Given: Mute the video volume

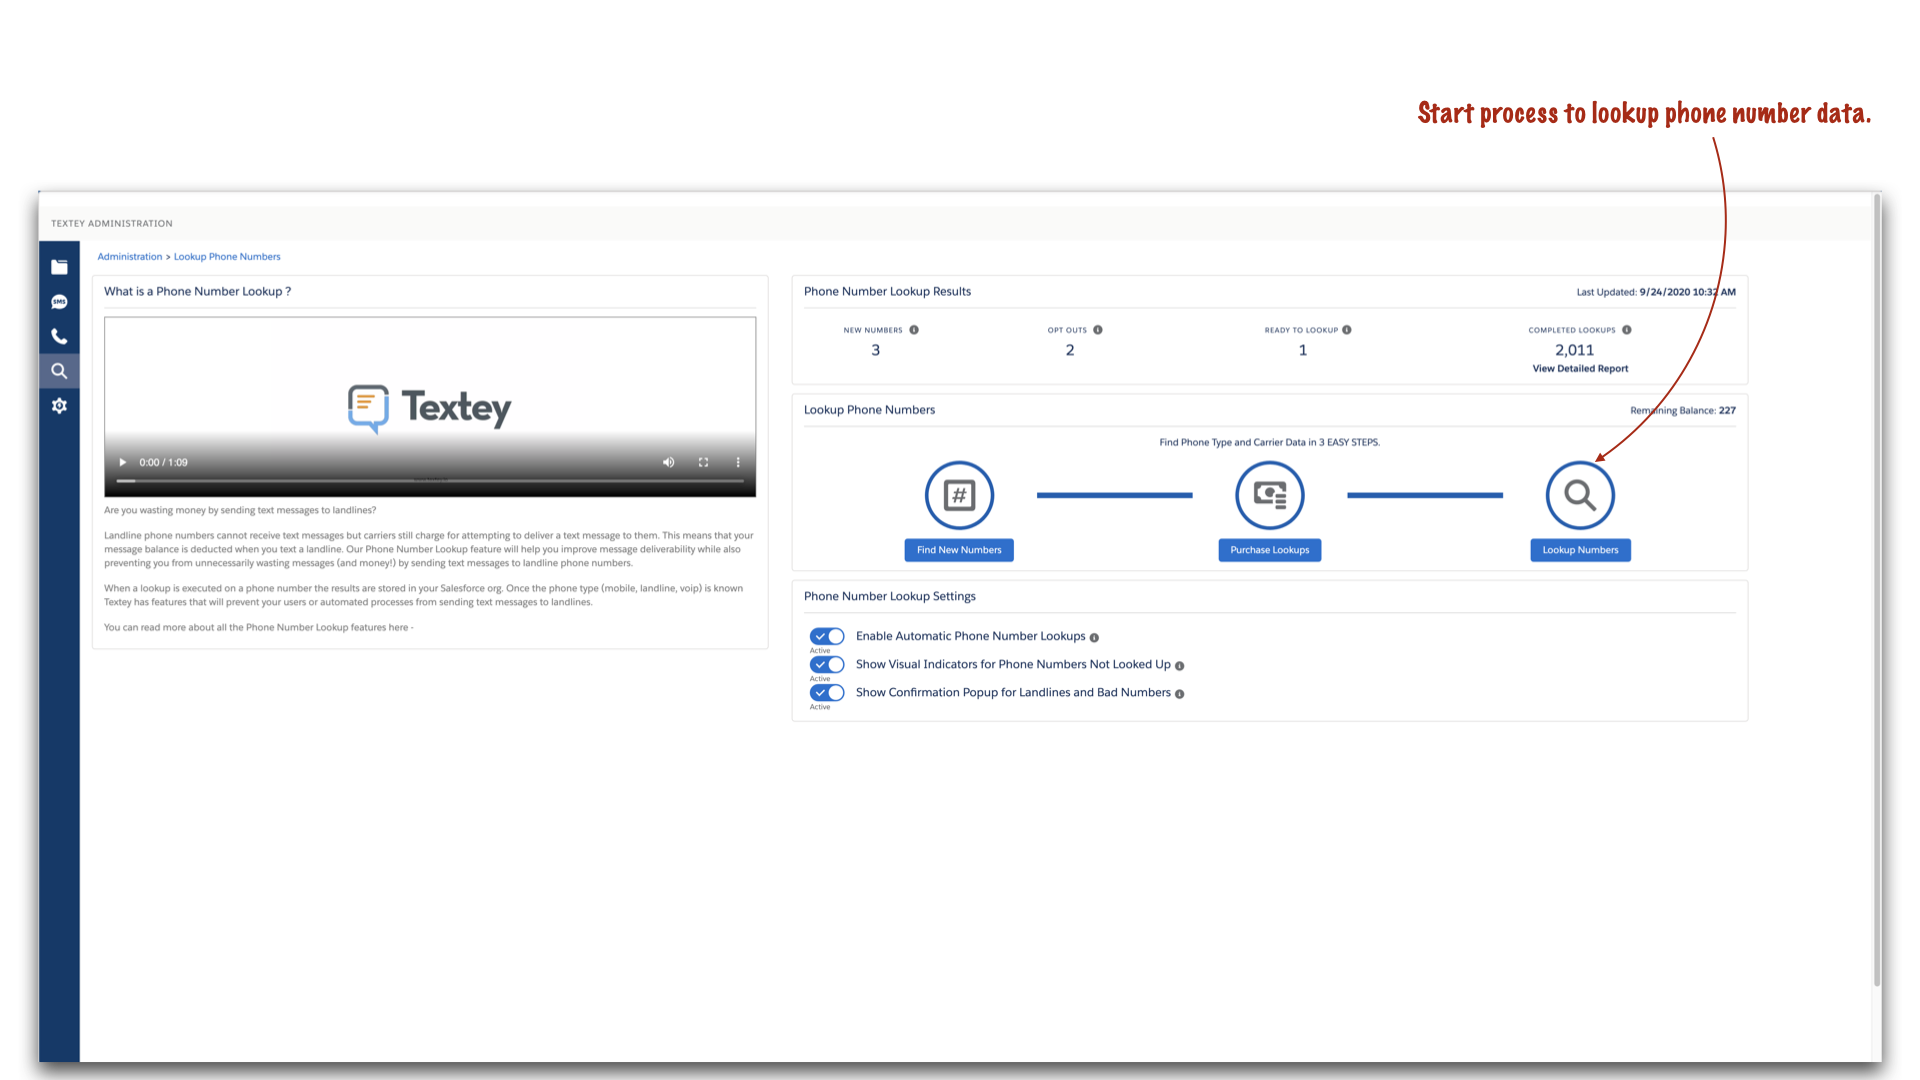Looking at the screenshot, I should 668,462.
